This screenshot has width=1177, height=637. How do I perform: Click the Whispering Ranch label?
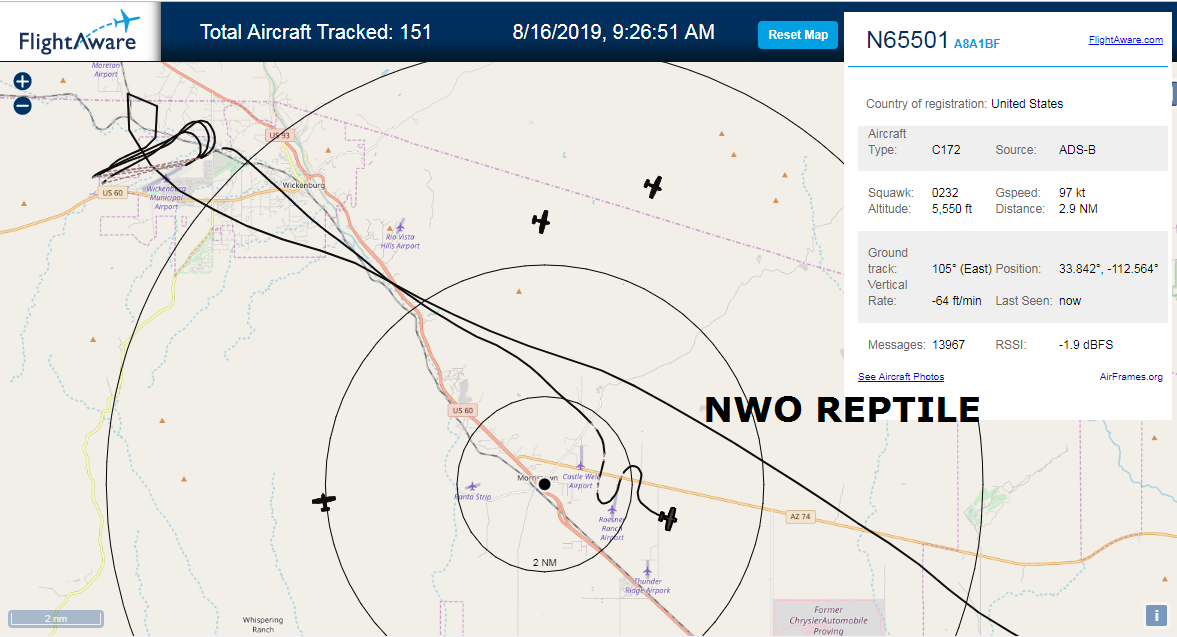click(x=263, y=625)
